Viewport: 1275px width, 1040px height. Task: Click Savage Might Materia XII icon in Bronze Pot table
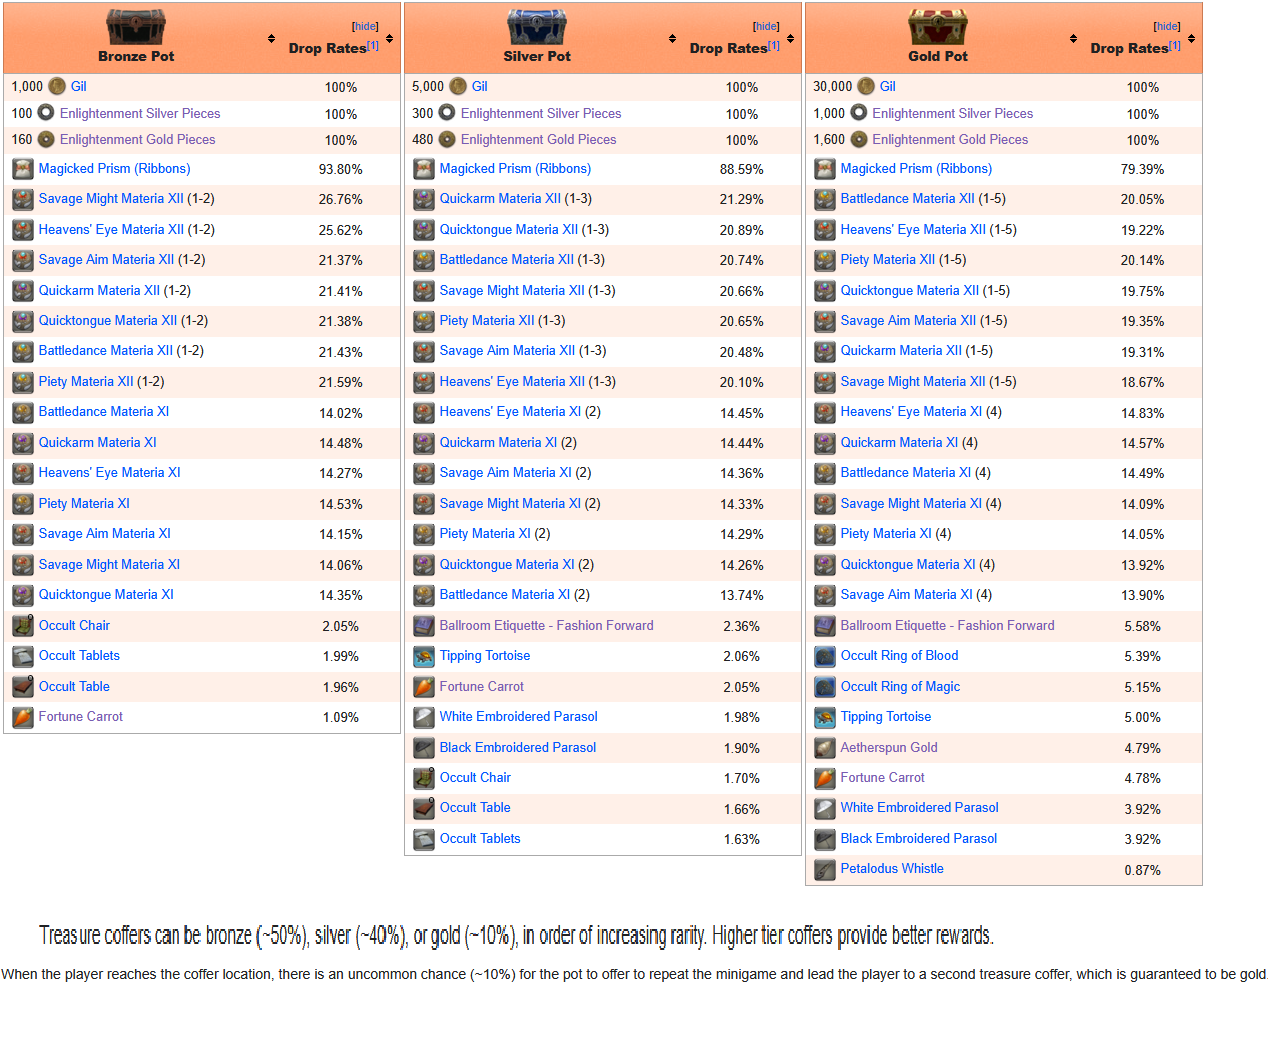[x=23, y=199]
